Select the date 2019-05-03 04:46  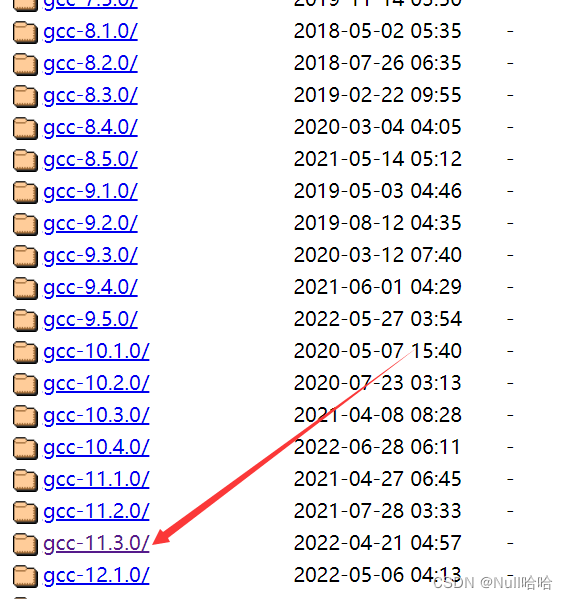pyautogui.click(x=377, y=191)
